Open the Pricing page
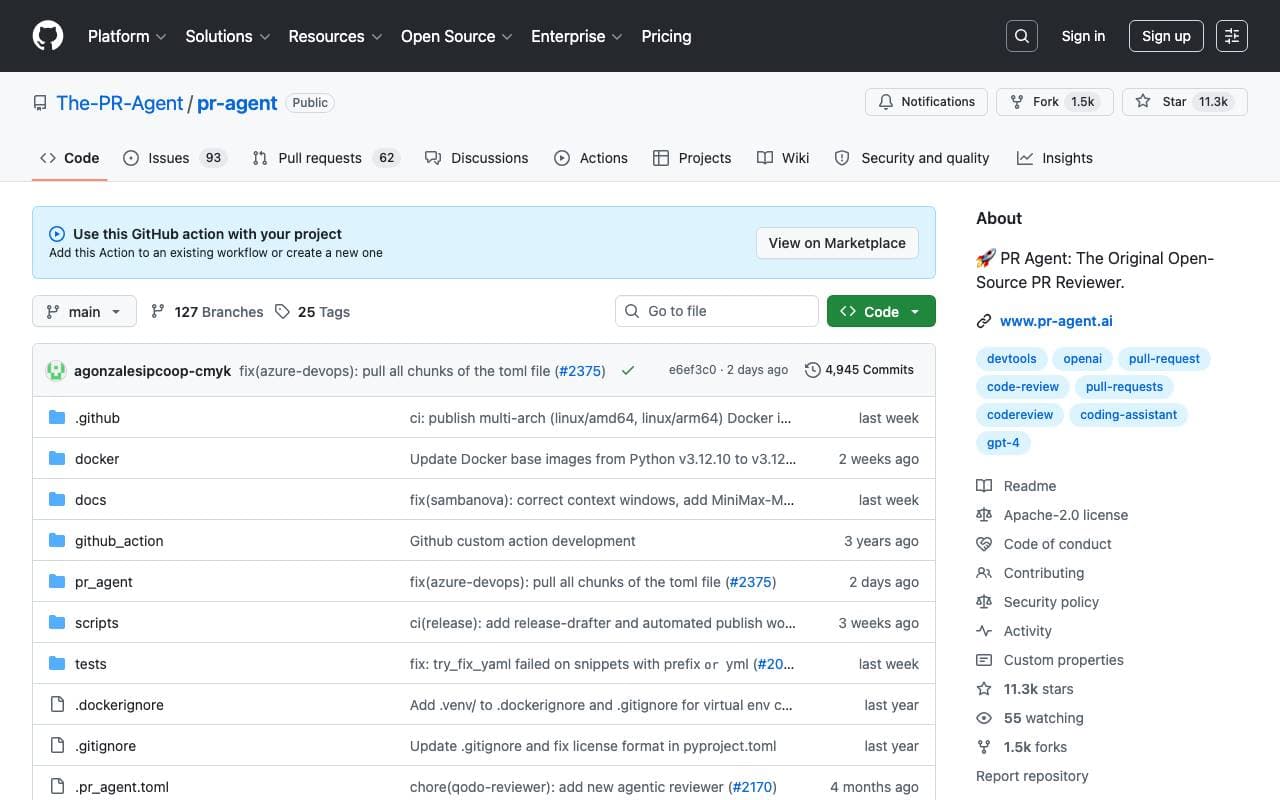1280x800 pixels. click(666, 36)
